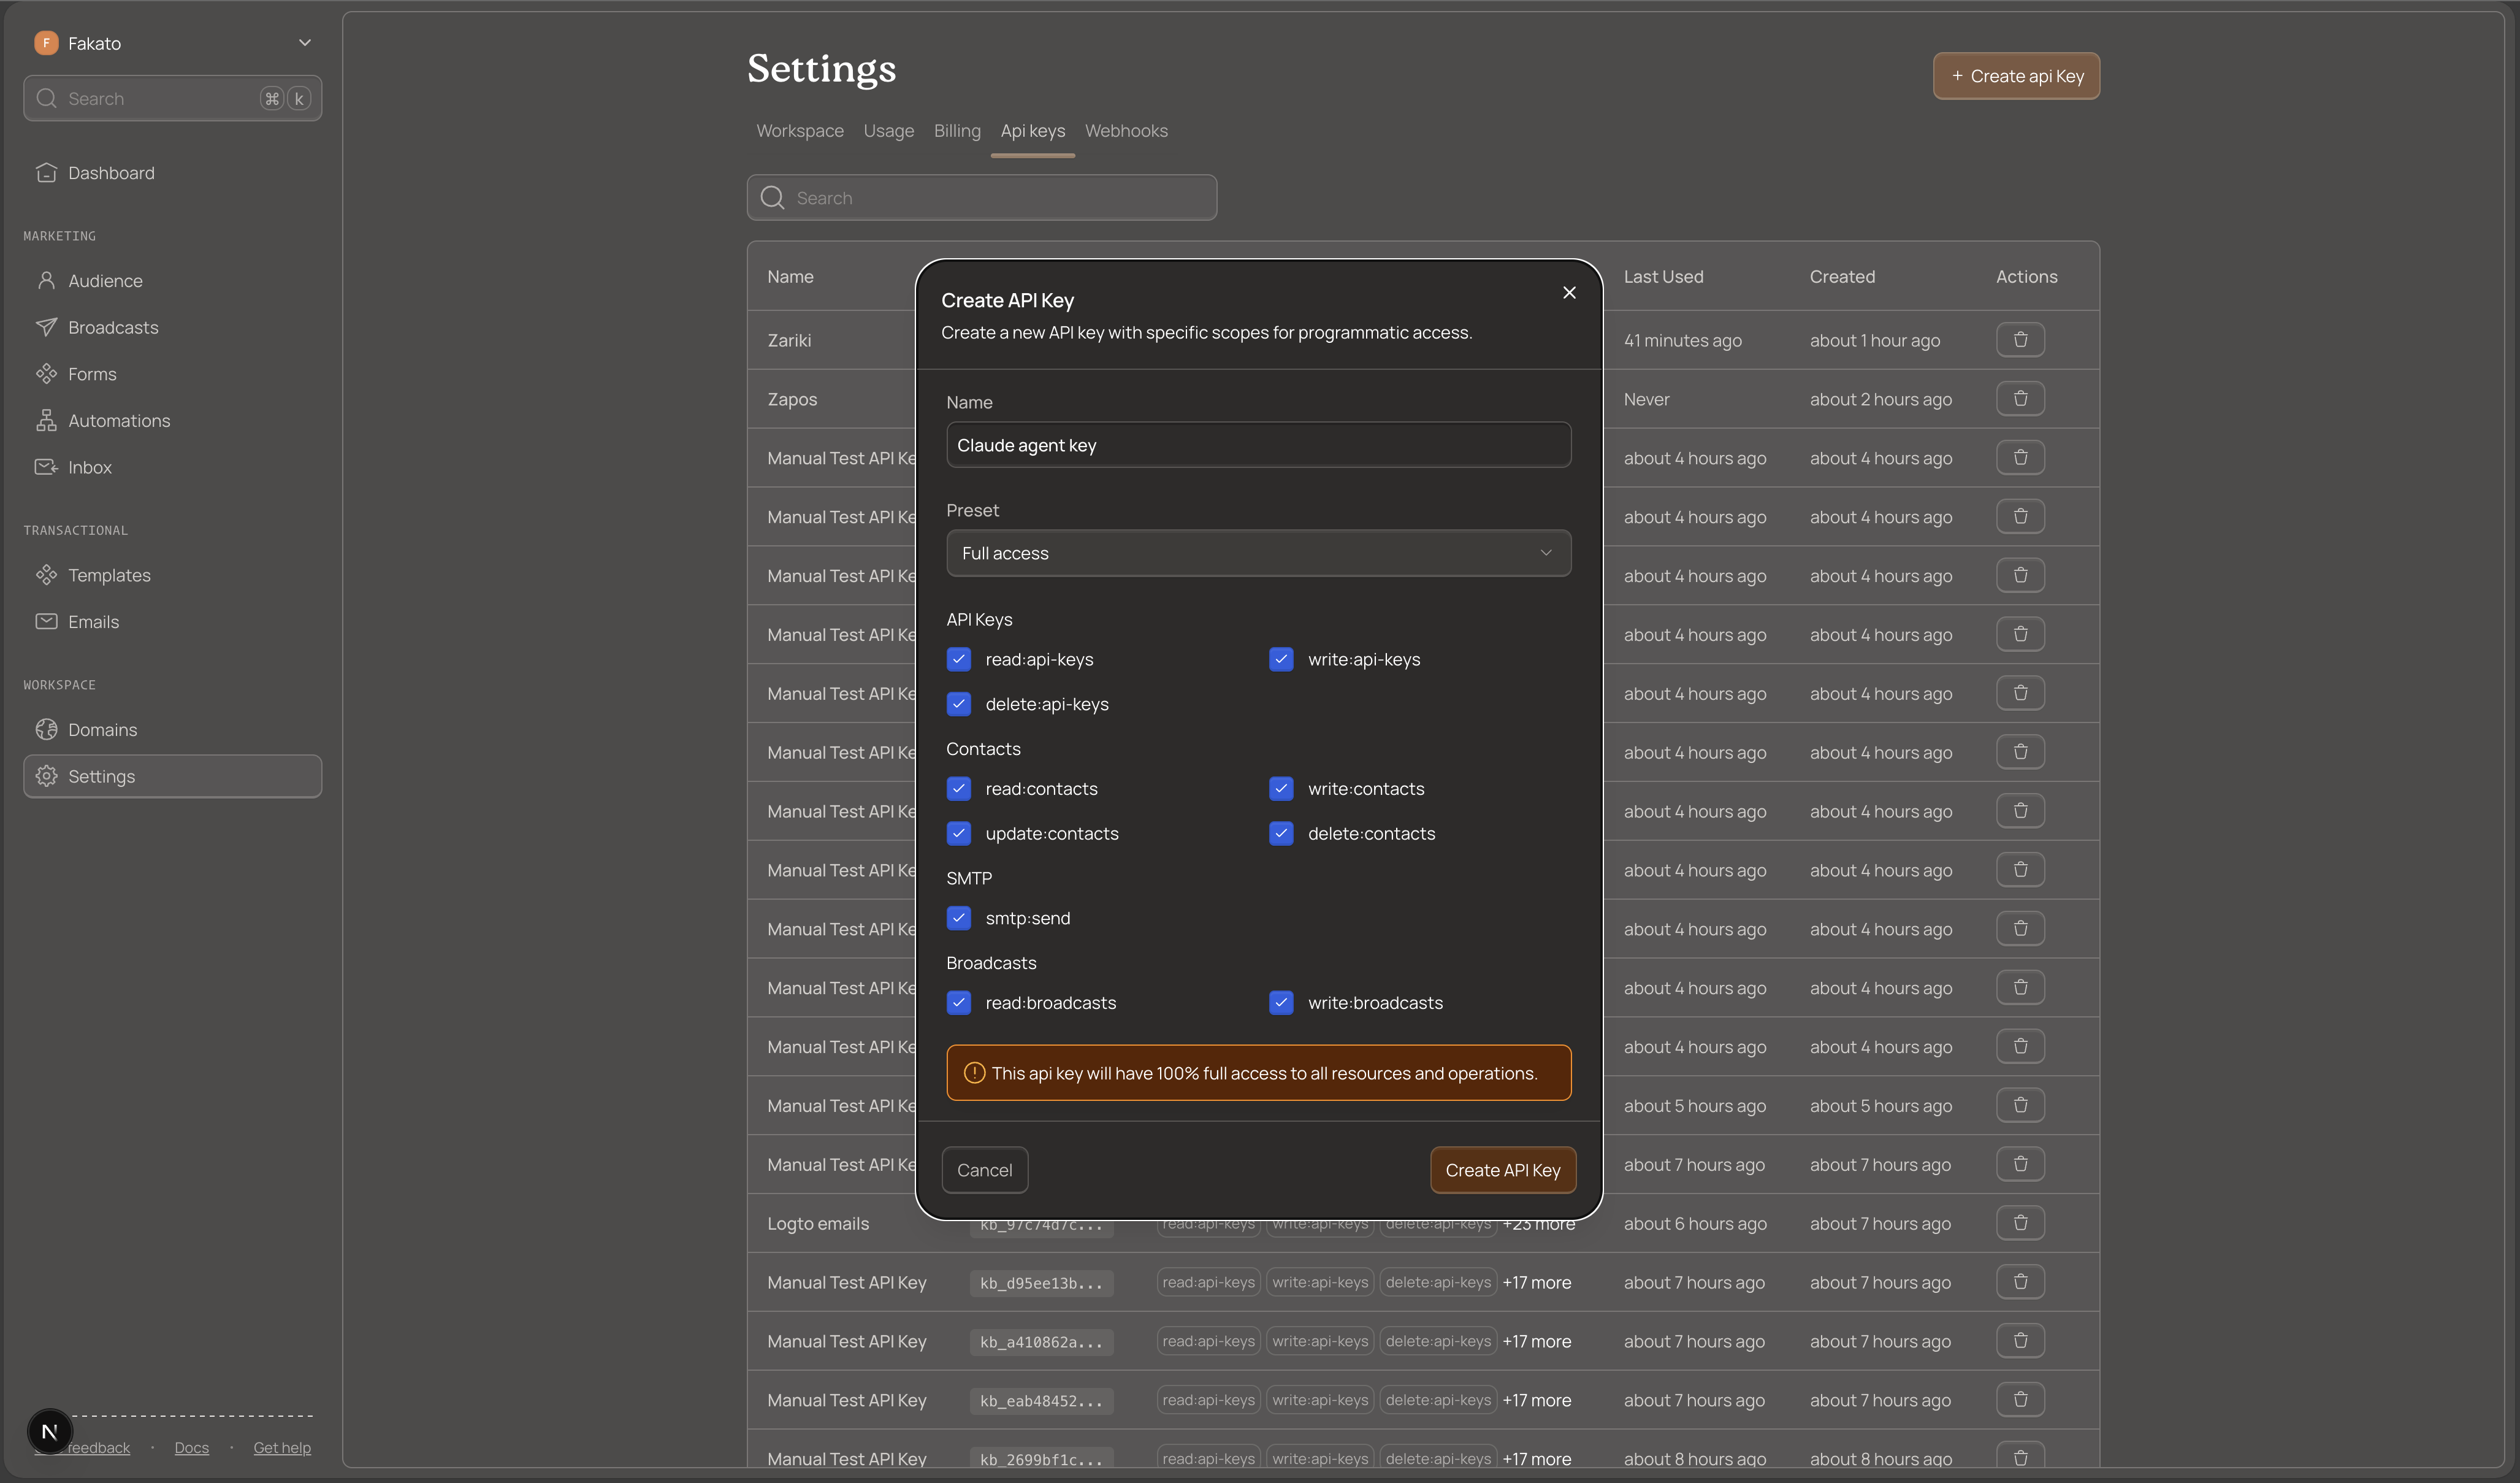Open the Billing tab
Screen dimensions: 2520x1483
[x=956, y=131]
